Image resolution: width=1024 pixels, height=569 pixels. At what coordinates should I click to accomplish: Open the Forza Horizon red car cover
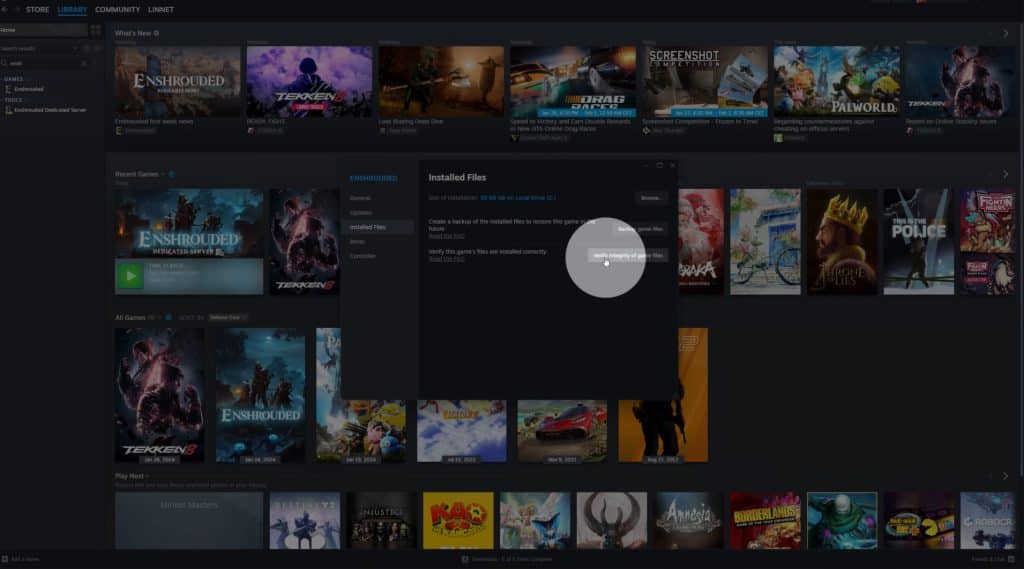562,431
